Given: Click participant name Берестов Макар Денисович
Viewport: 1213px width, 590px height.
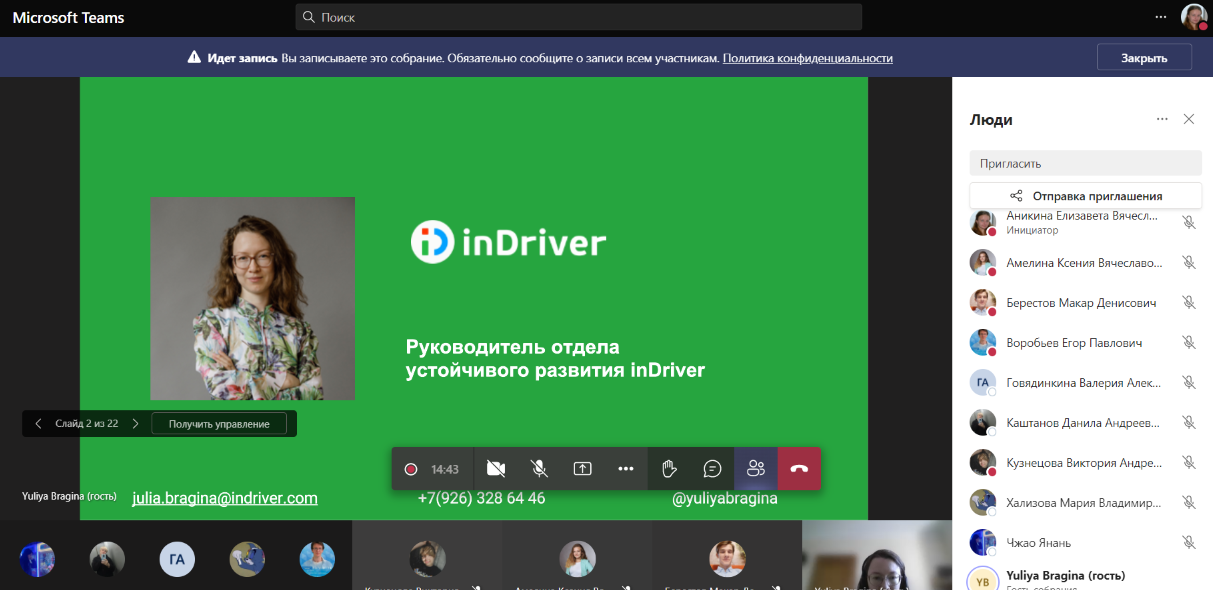Looking at the screenshot, I should (1081, 303).
